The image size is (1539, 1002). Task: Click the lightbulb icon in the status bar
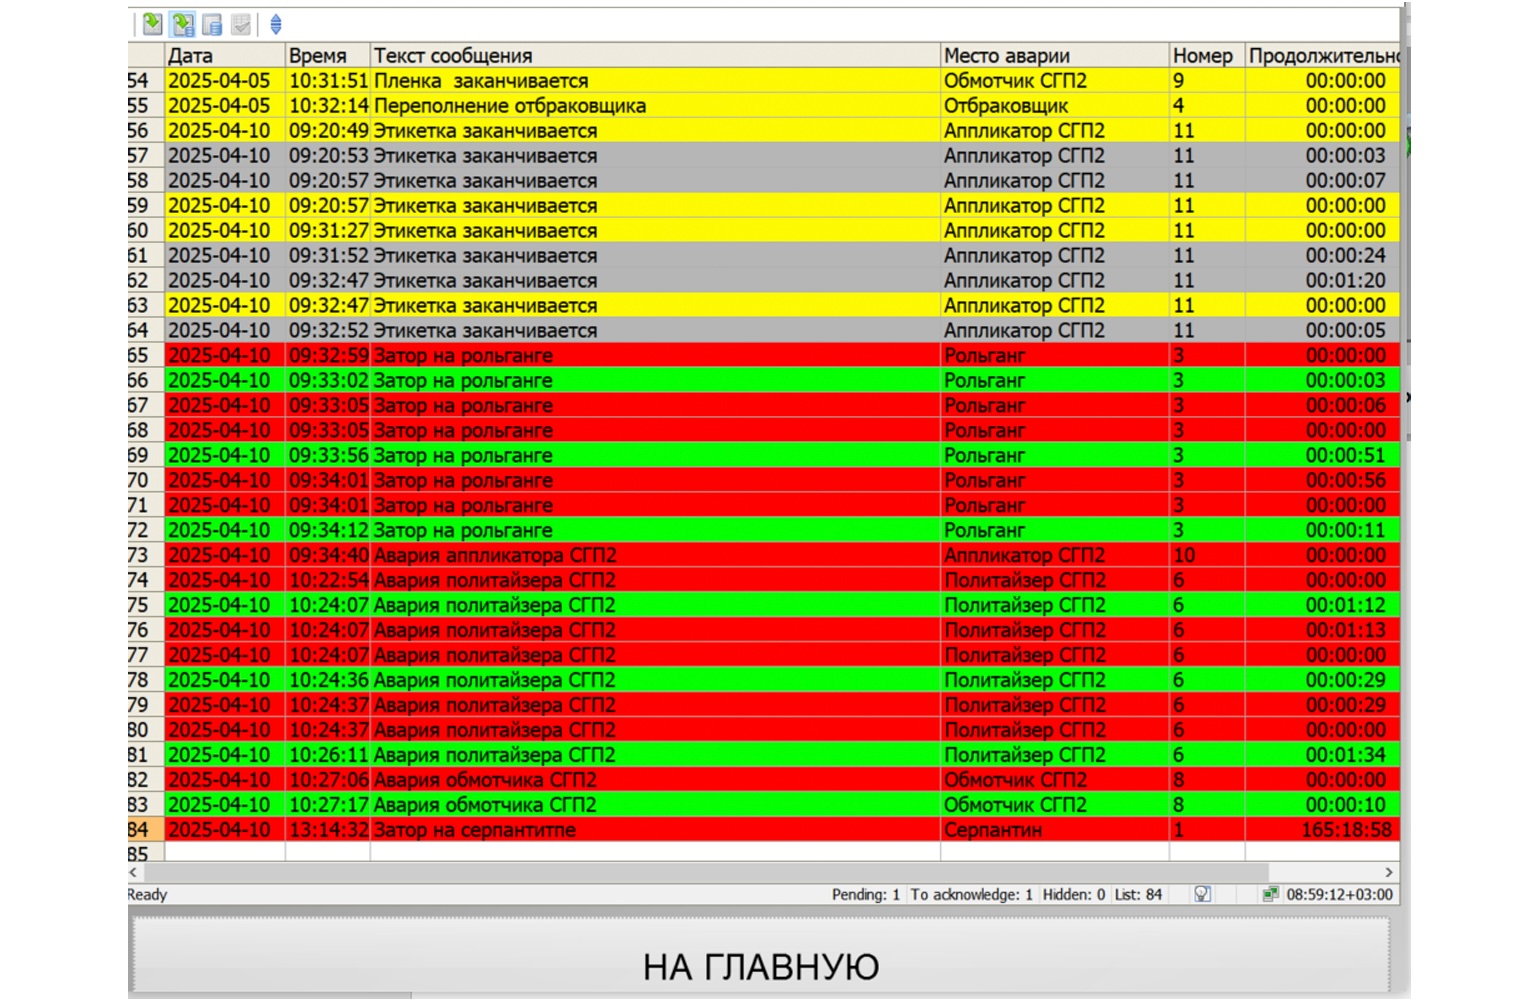point(1203,894)
